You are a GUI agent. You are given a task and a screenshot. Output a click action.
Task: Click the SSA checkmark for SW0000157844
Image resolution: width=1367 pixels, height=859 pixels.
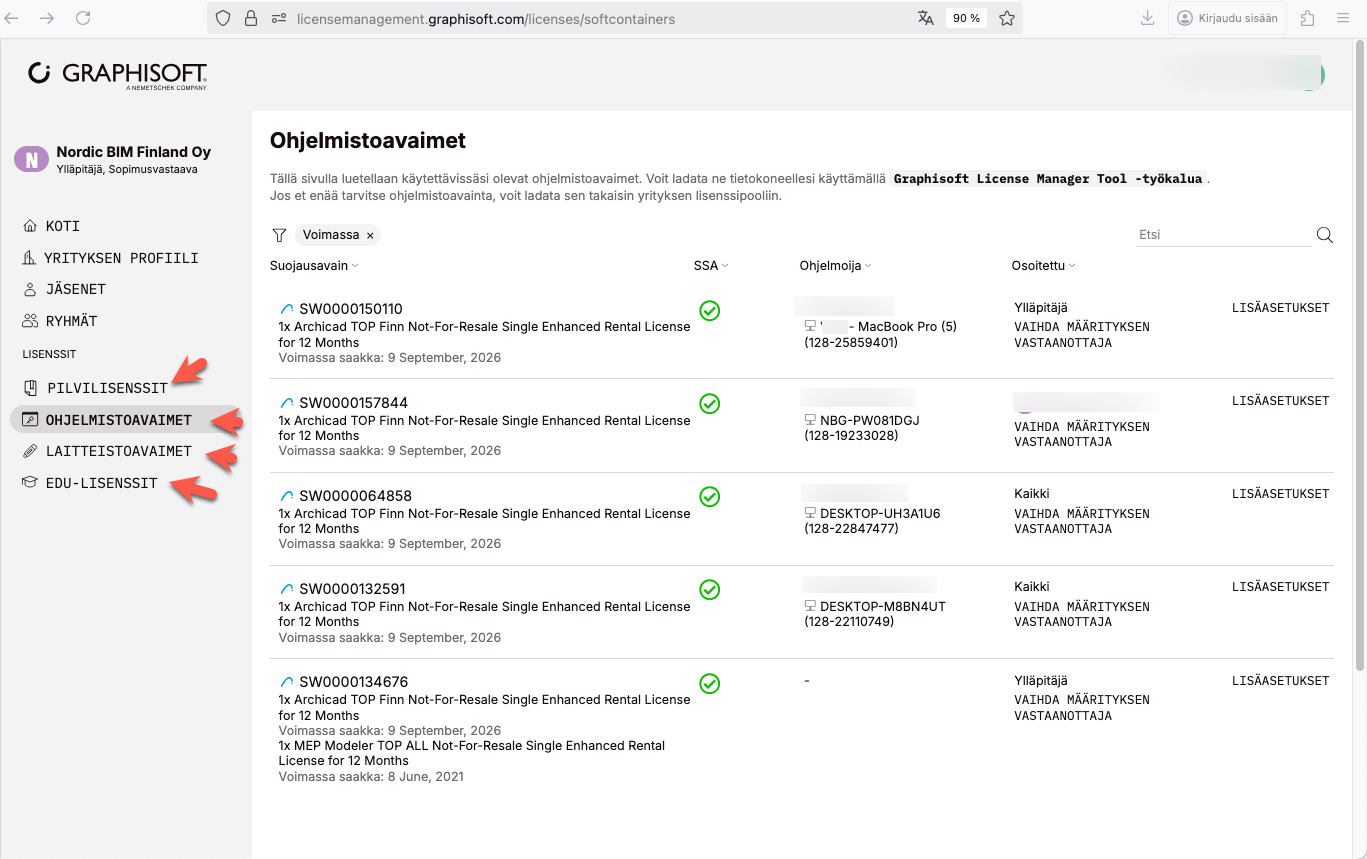(x=709, y=404)
